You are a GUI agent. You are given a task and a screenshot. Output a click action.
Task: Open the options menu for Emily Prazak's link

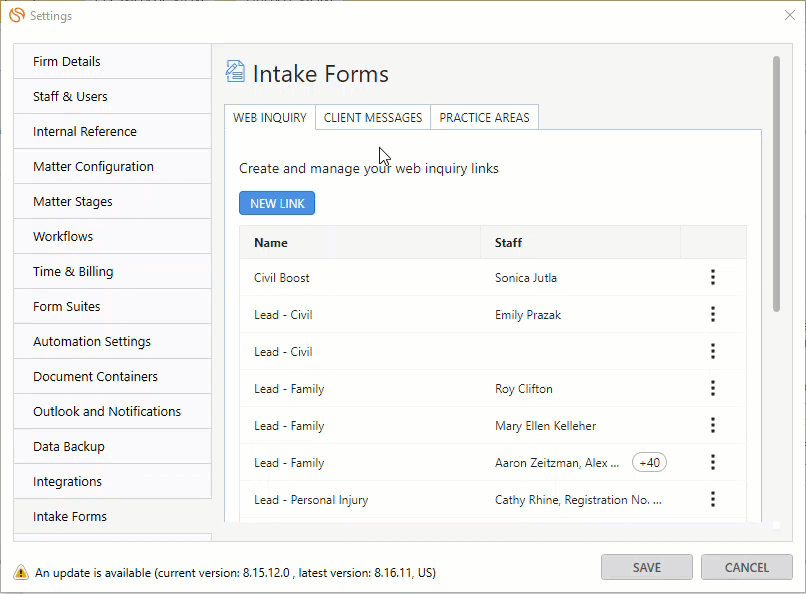(712, 314)
